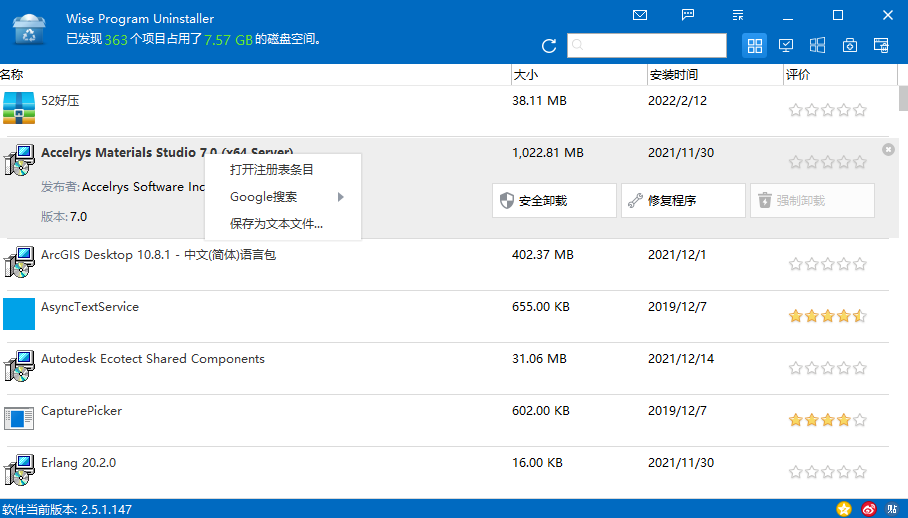This screenshot has height=518, width=908.
Task: Click the 修复程序 button
Action: click(683, 201)
